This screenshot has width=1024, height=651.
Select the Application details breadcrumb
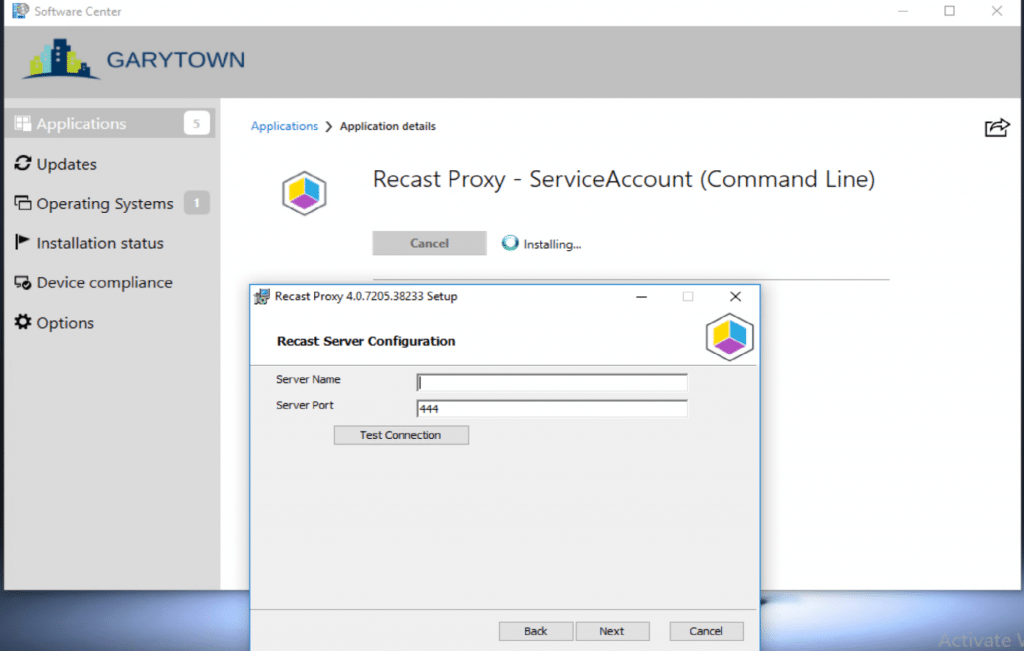point(388,126)
